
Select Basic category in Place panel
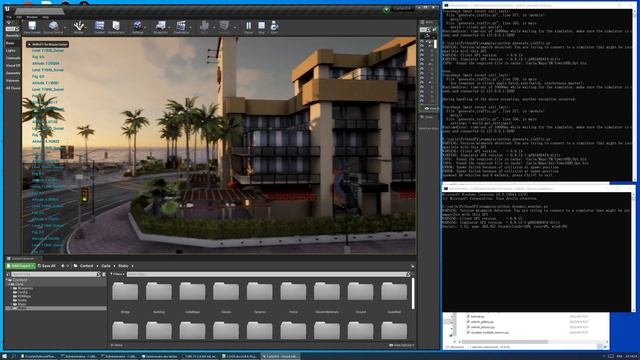point(10,43)
